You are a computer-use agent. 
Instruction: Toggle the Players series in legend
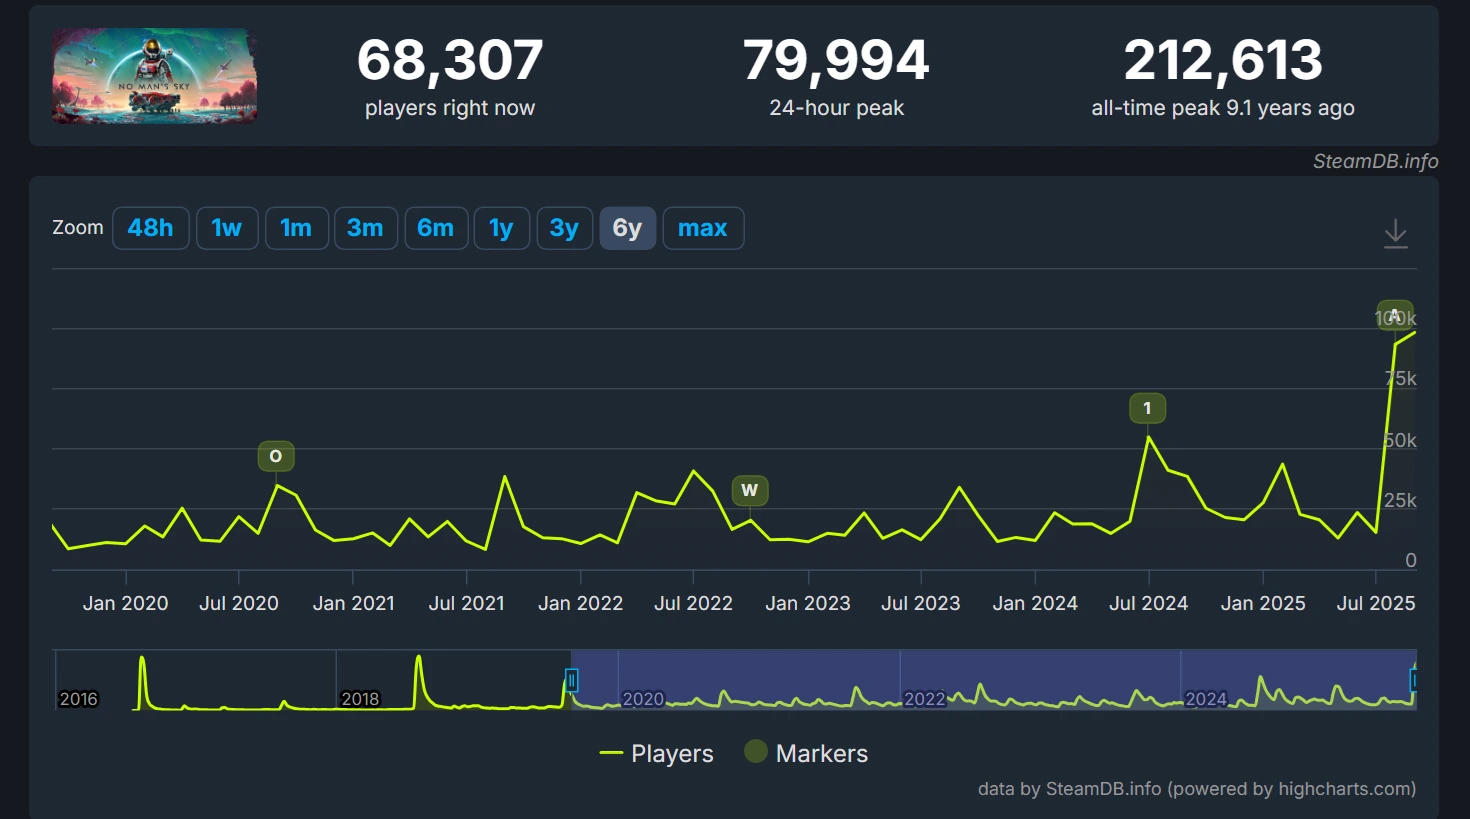pyautogui.click(x=656, y=753)
